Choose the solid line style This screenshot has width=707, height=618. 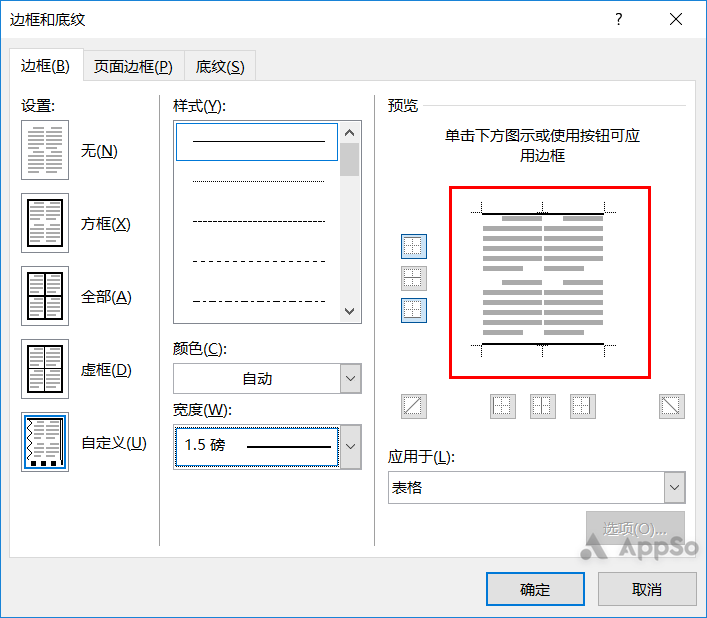point(257,142)
